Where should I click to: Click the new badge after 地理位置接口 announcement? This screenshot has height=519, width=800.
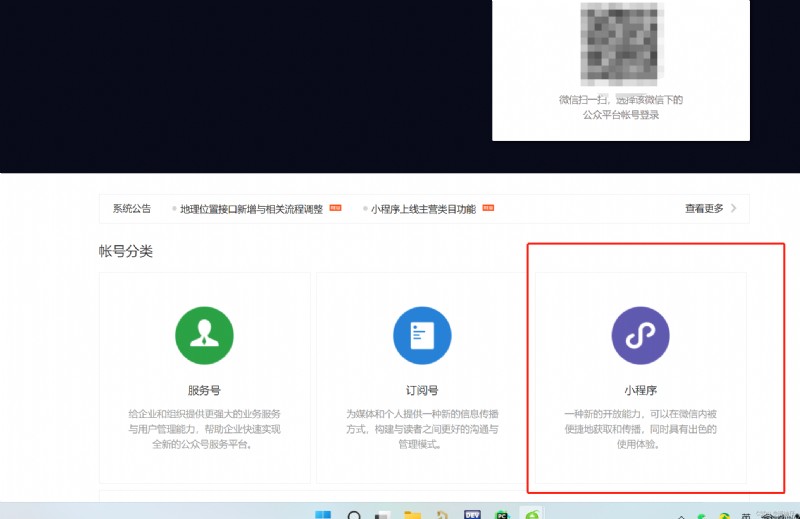[x=335, y=208]
